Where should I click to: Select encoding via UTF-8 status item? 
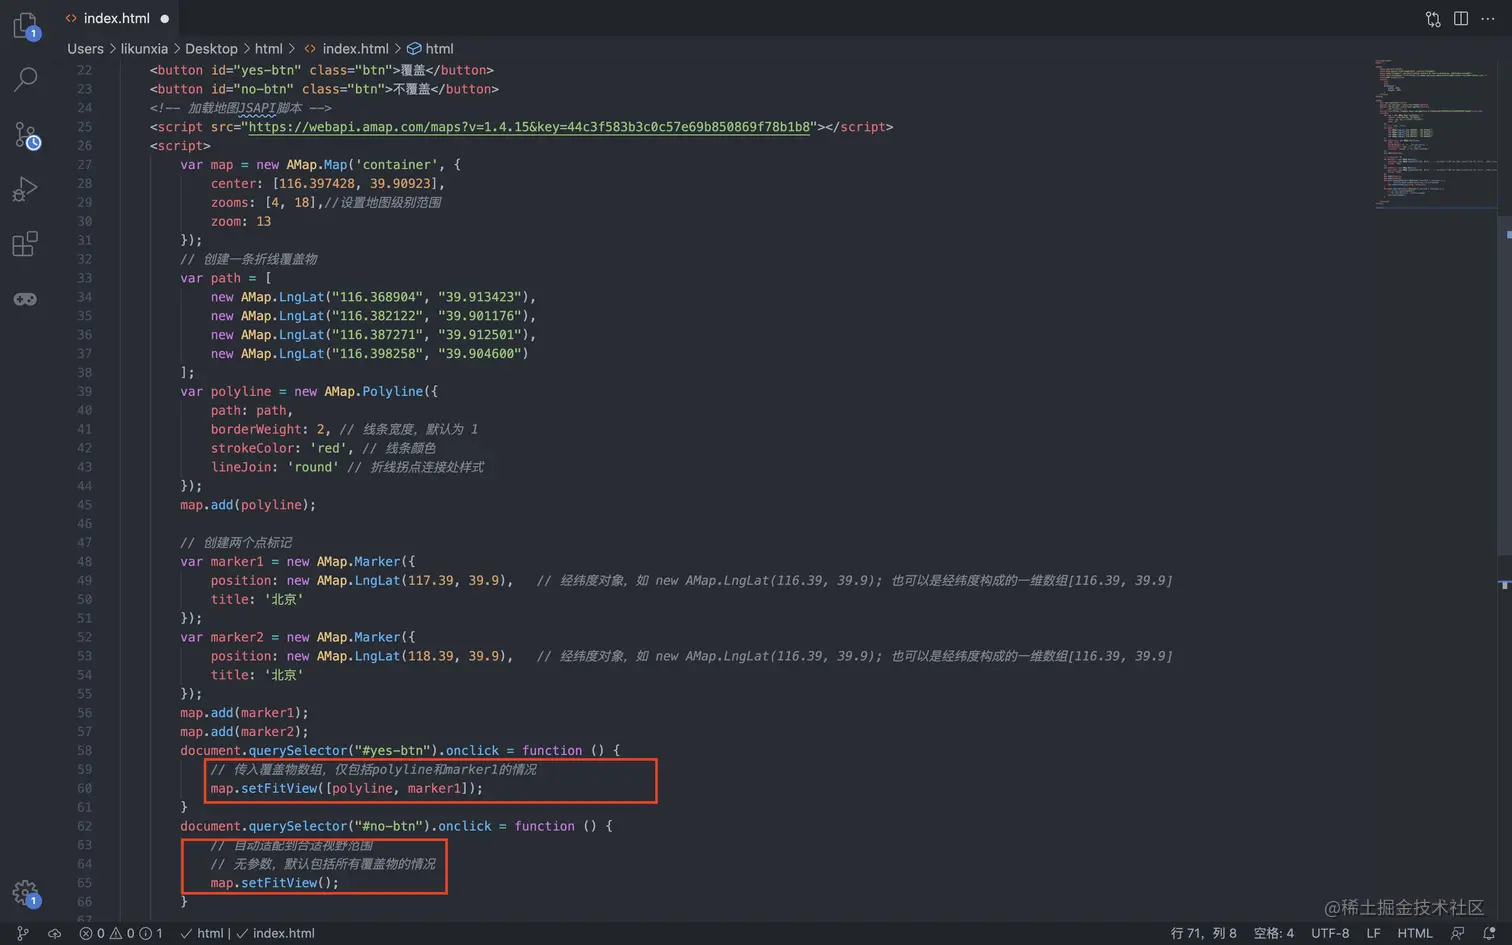pyautogui.click(x=1330, y=933)
